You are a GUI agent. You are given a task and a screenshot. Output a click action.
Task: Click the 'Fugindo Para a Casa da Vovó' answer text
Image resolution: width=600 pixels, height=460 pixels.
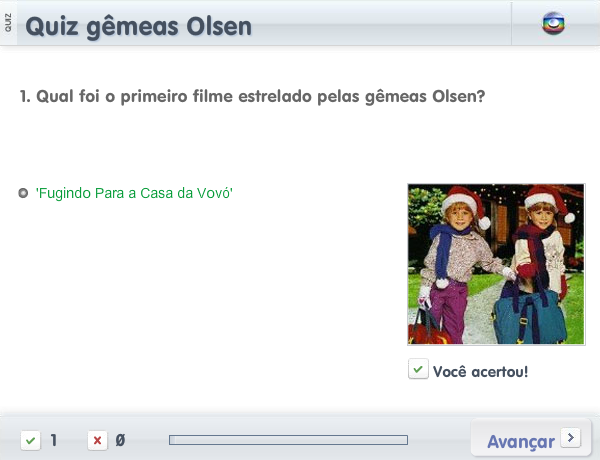click(x=134, y=193)
